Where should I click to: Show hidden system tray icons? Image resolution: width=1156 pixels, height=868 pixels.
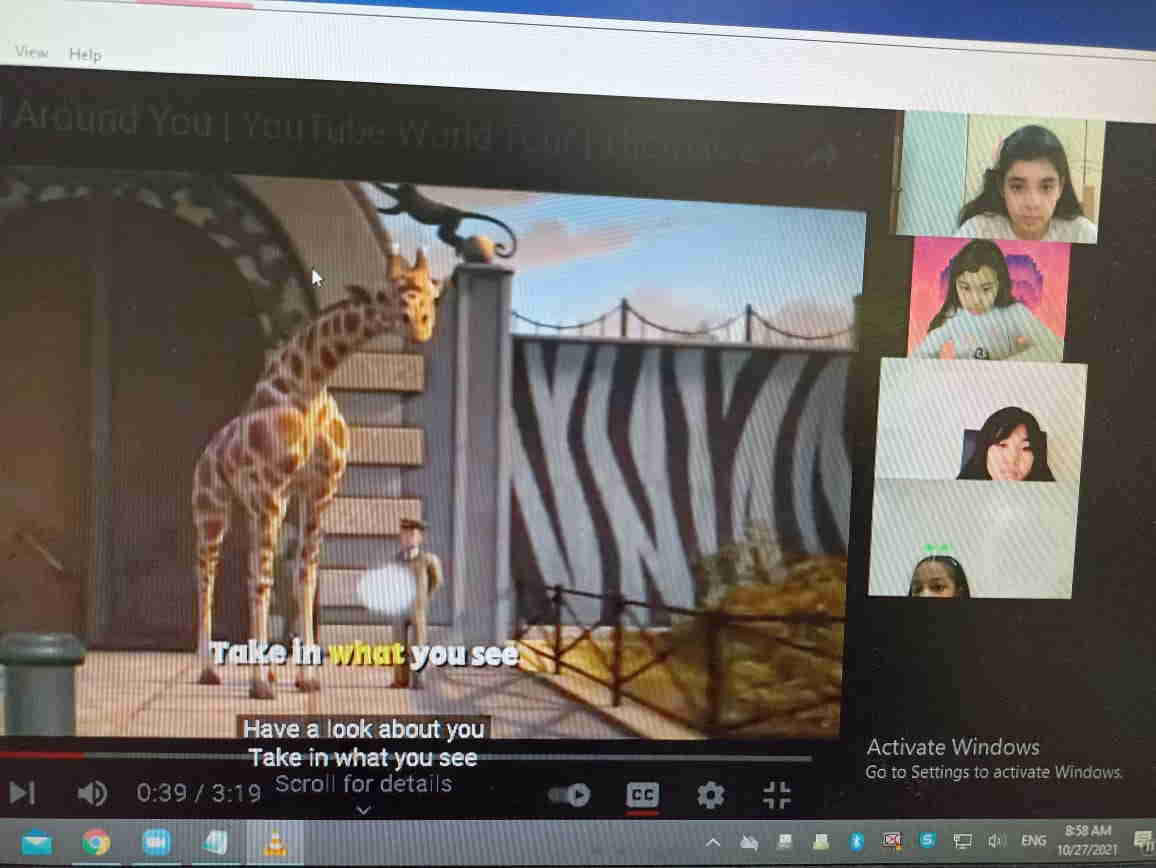coord(713,842)
